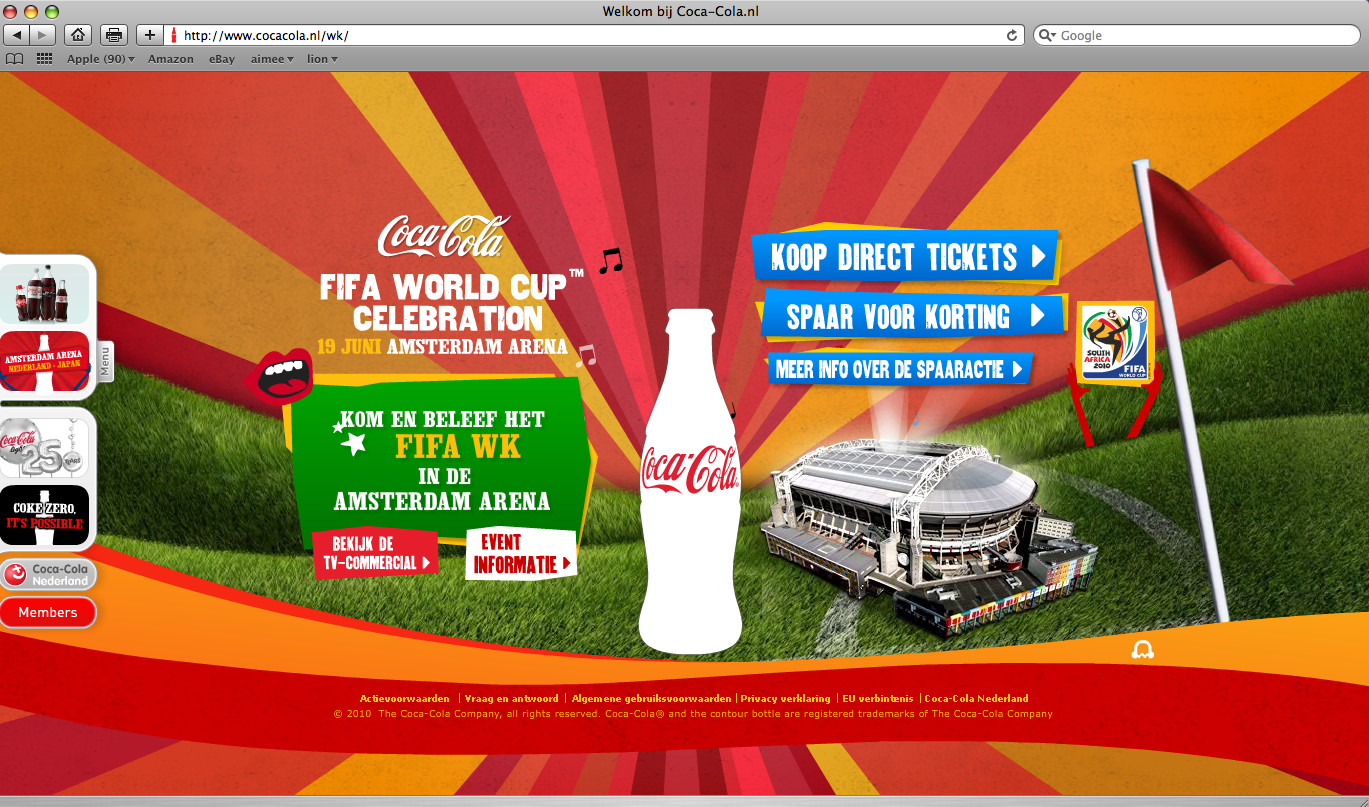This screenshot has height=807, width=1369.
Task: Click the print page icon
Action: [114, 35]
